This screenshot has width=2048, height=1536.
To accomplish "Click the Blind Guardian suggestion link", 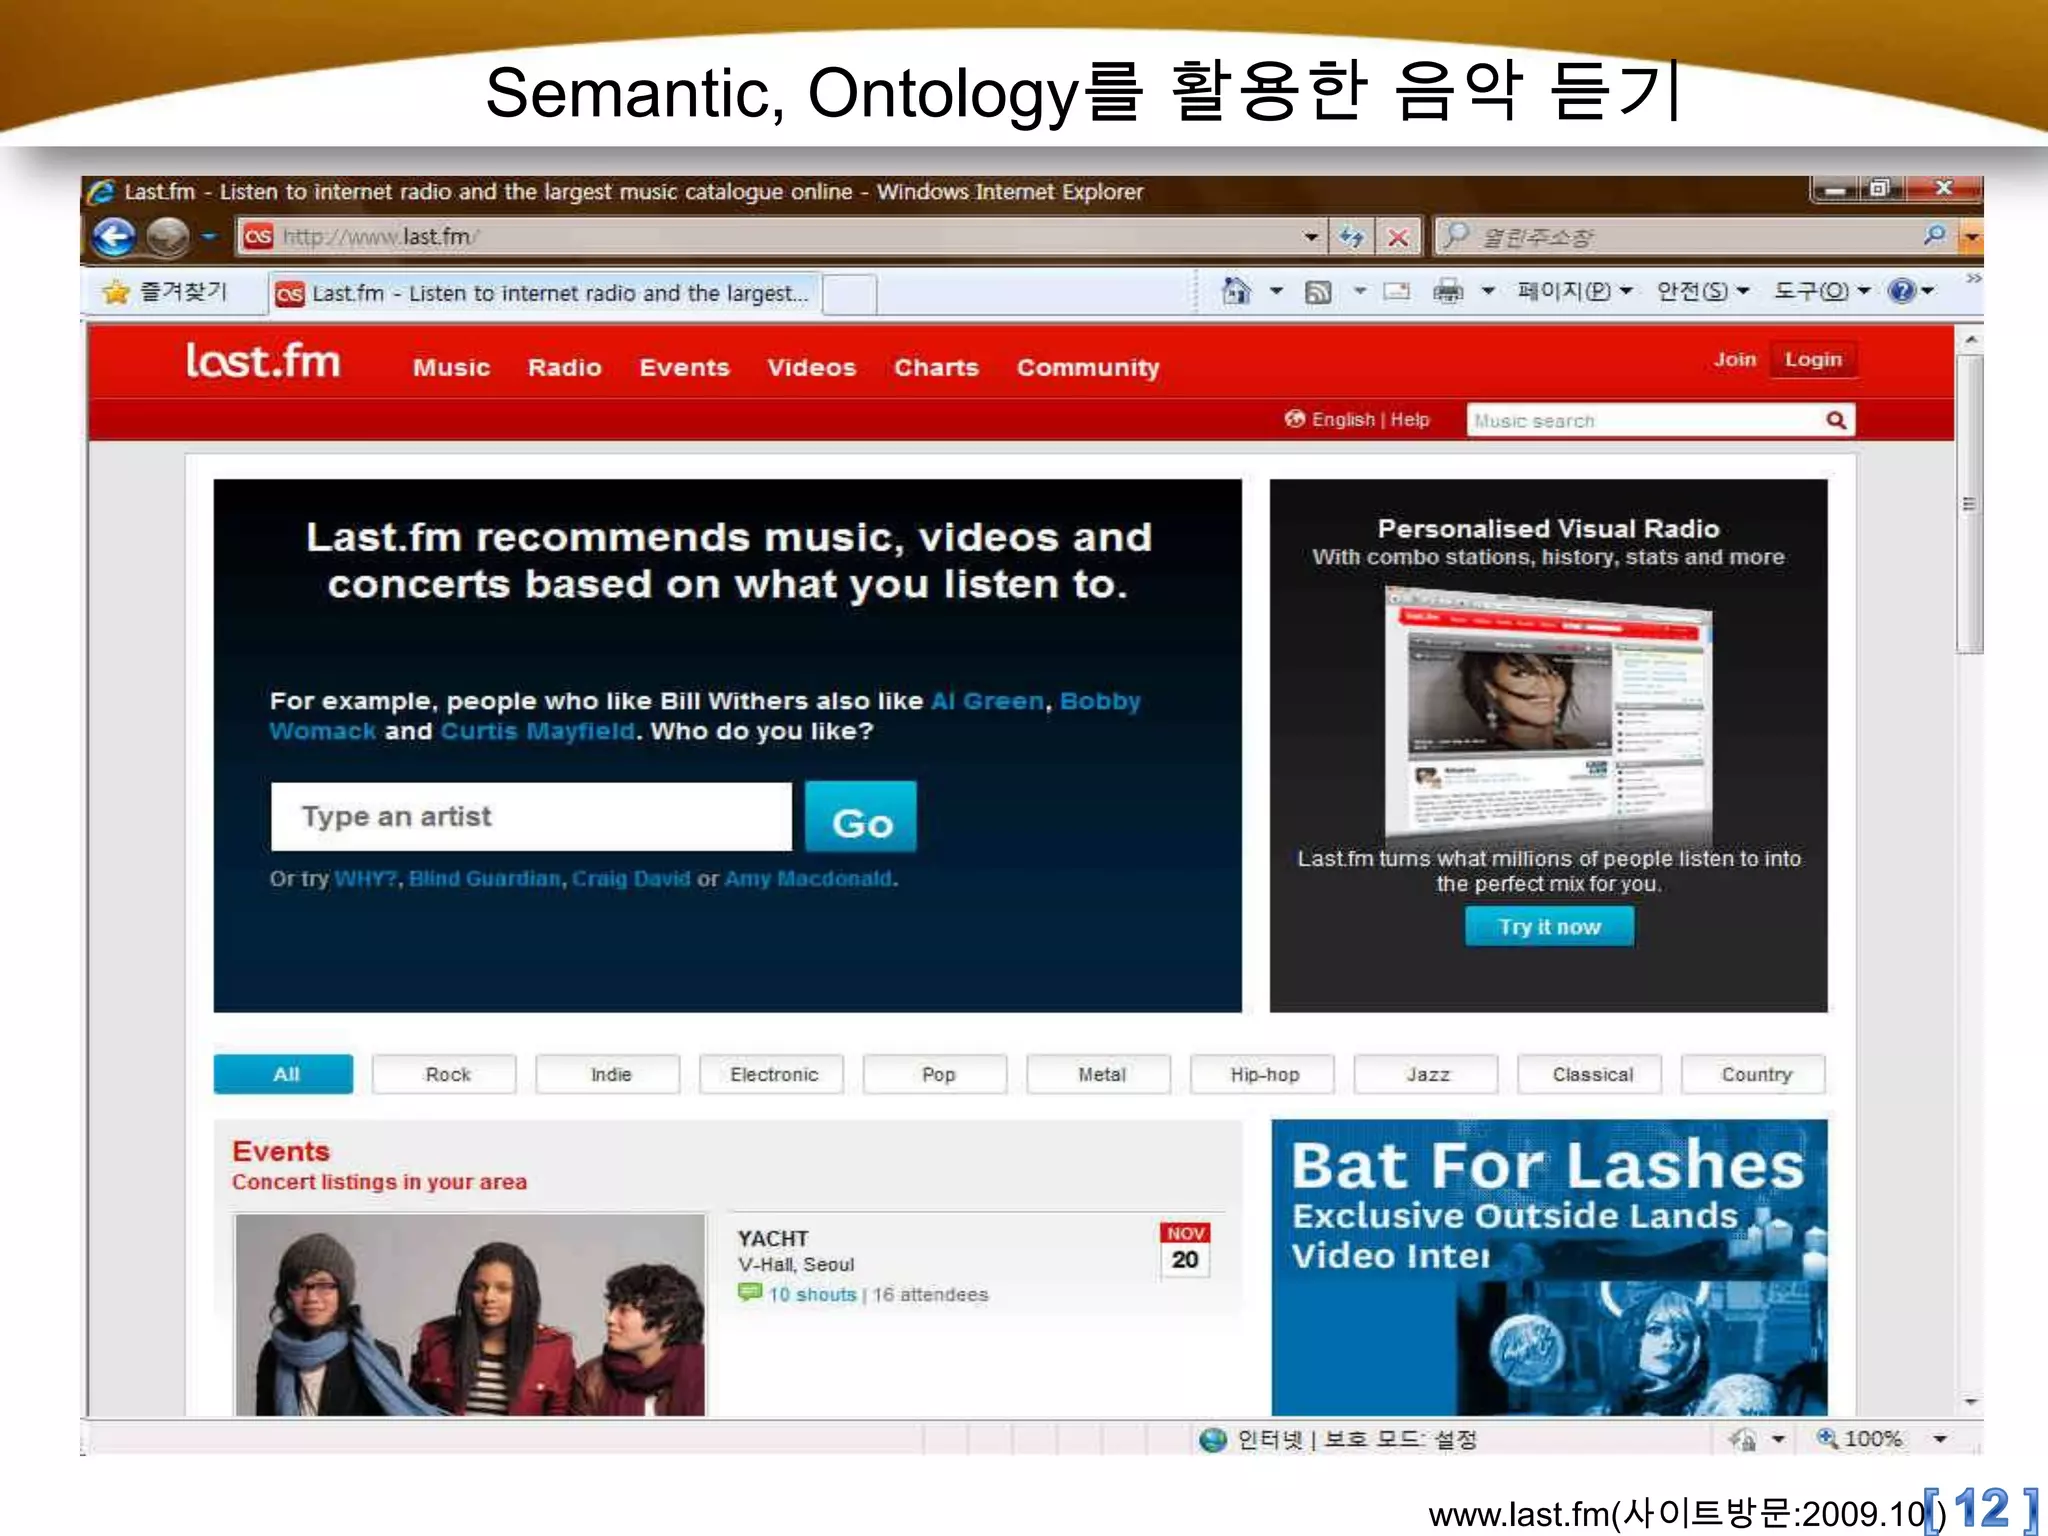I will click(485, 879).
